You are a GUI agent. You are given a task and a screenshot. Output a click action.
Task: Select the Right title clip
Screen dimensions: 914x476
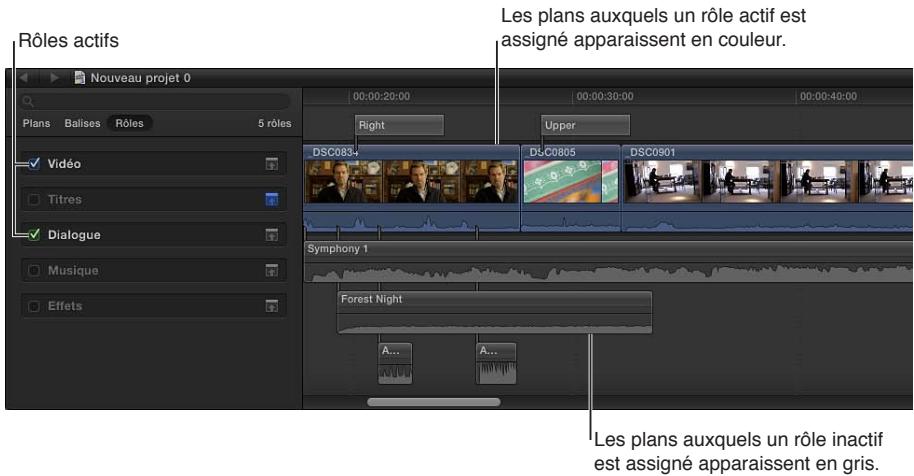[399, 125]
